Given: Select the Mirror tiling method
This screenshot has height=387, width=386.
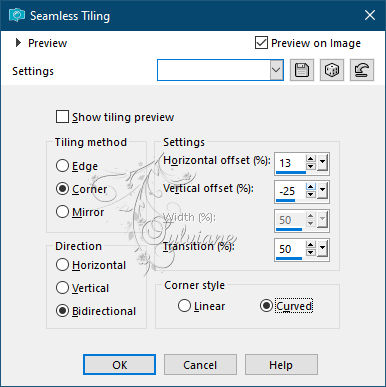Looking at the screenshot, I should click(x=62, y=212).
